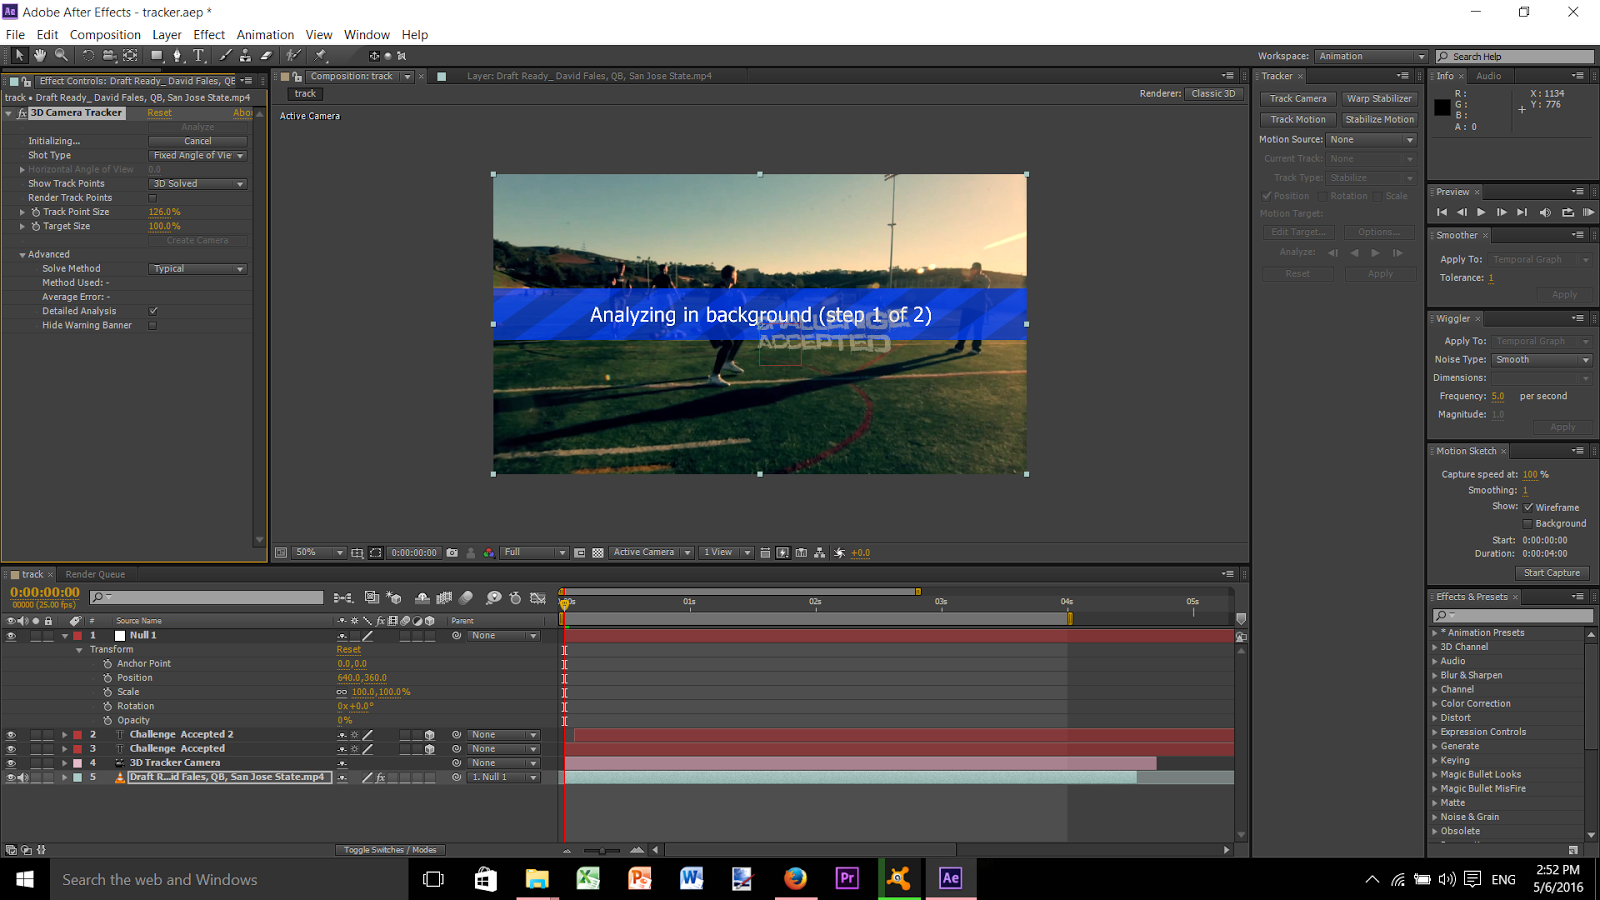
Task: Toggle region of interest in viewer
Action: 580,553
